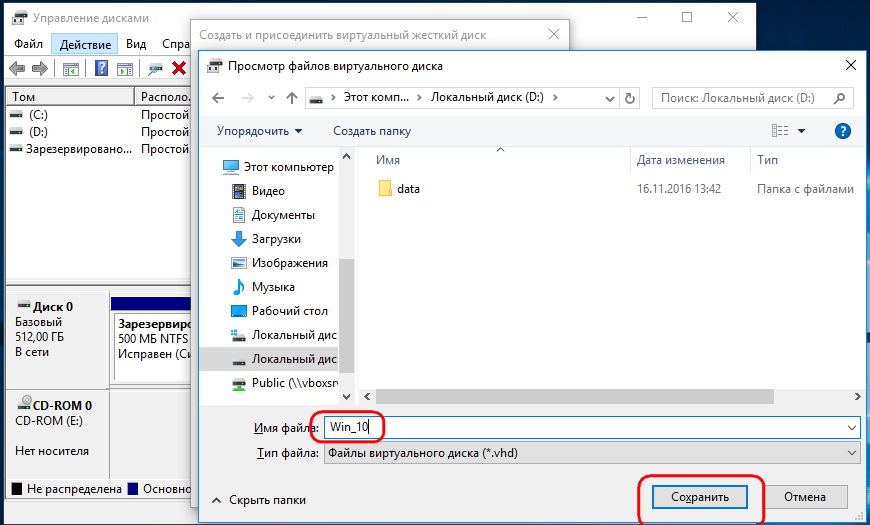This screenshot has width=870, height=525.
Task: Select Музыка in navigation pane
Action: tap(262, 287)
